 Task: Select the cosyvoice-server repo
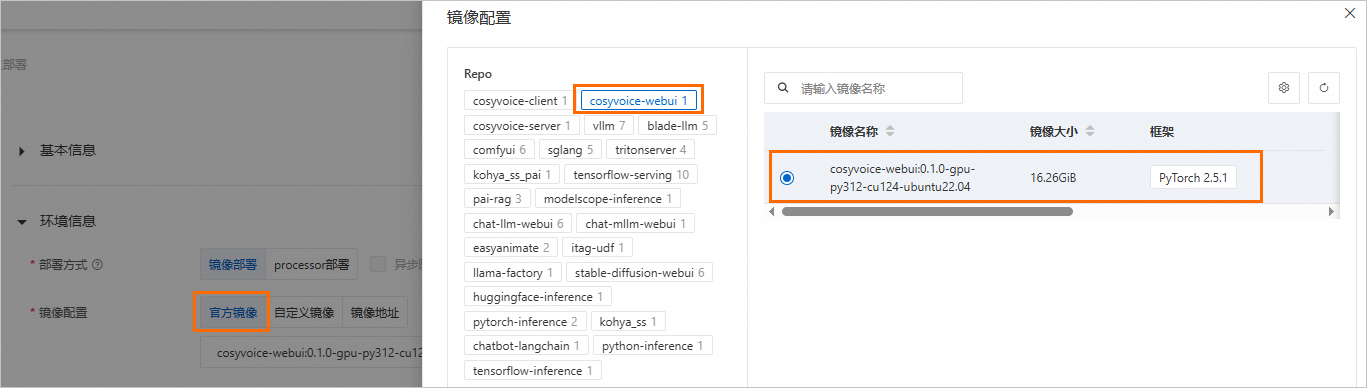(x=521, y=126)
